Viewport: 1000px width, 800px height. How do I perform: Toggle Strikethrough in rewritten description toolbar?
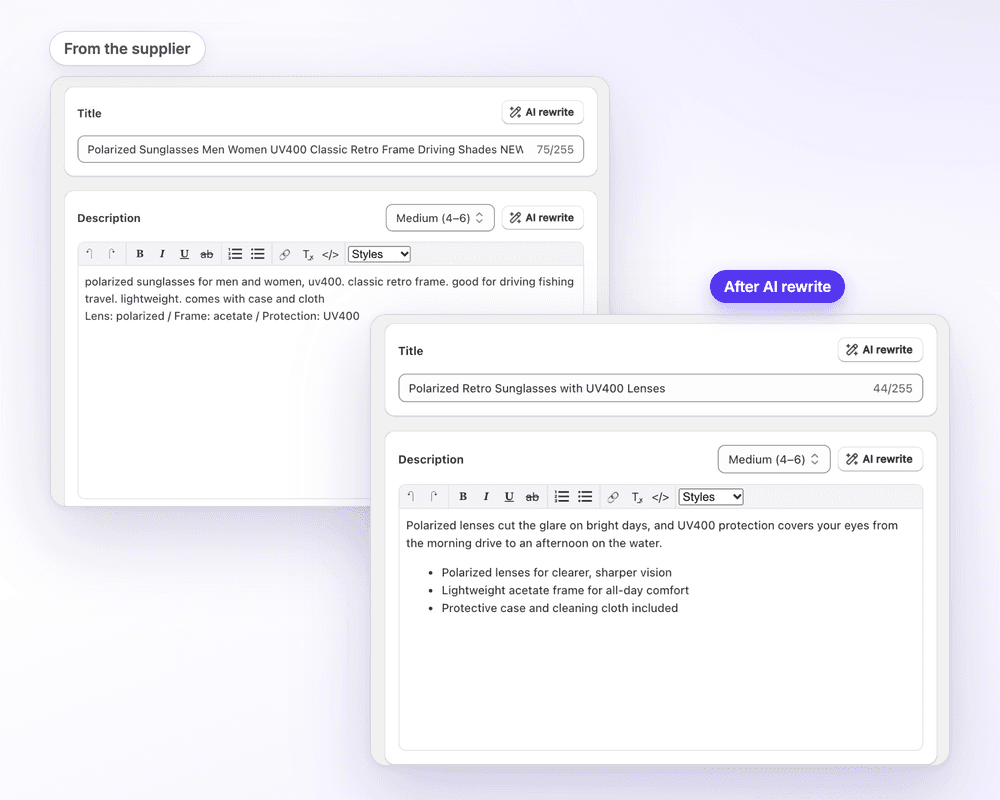pyautogui.click(x=532, y=496)
